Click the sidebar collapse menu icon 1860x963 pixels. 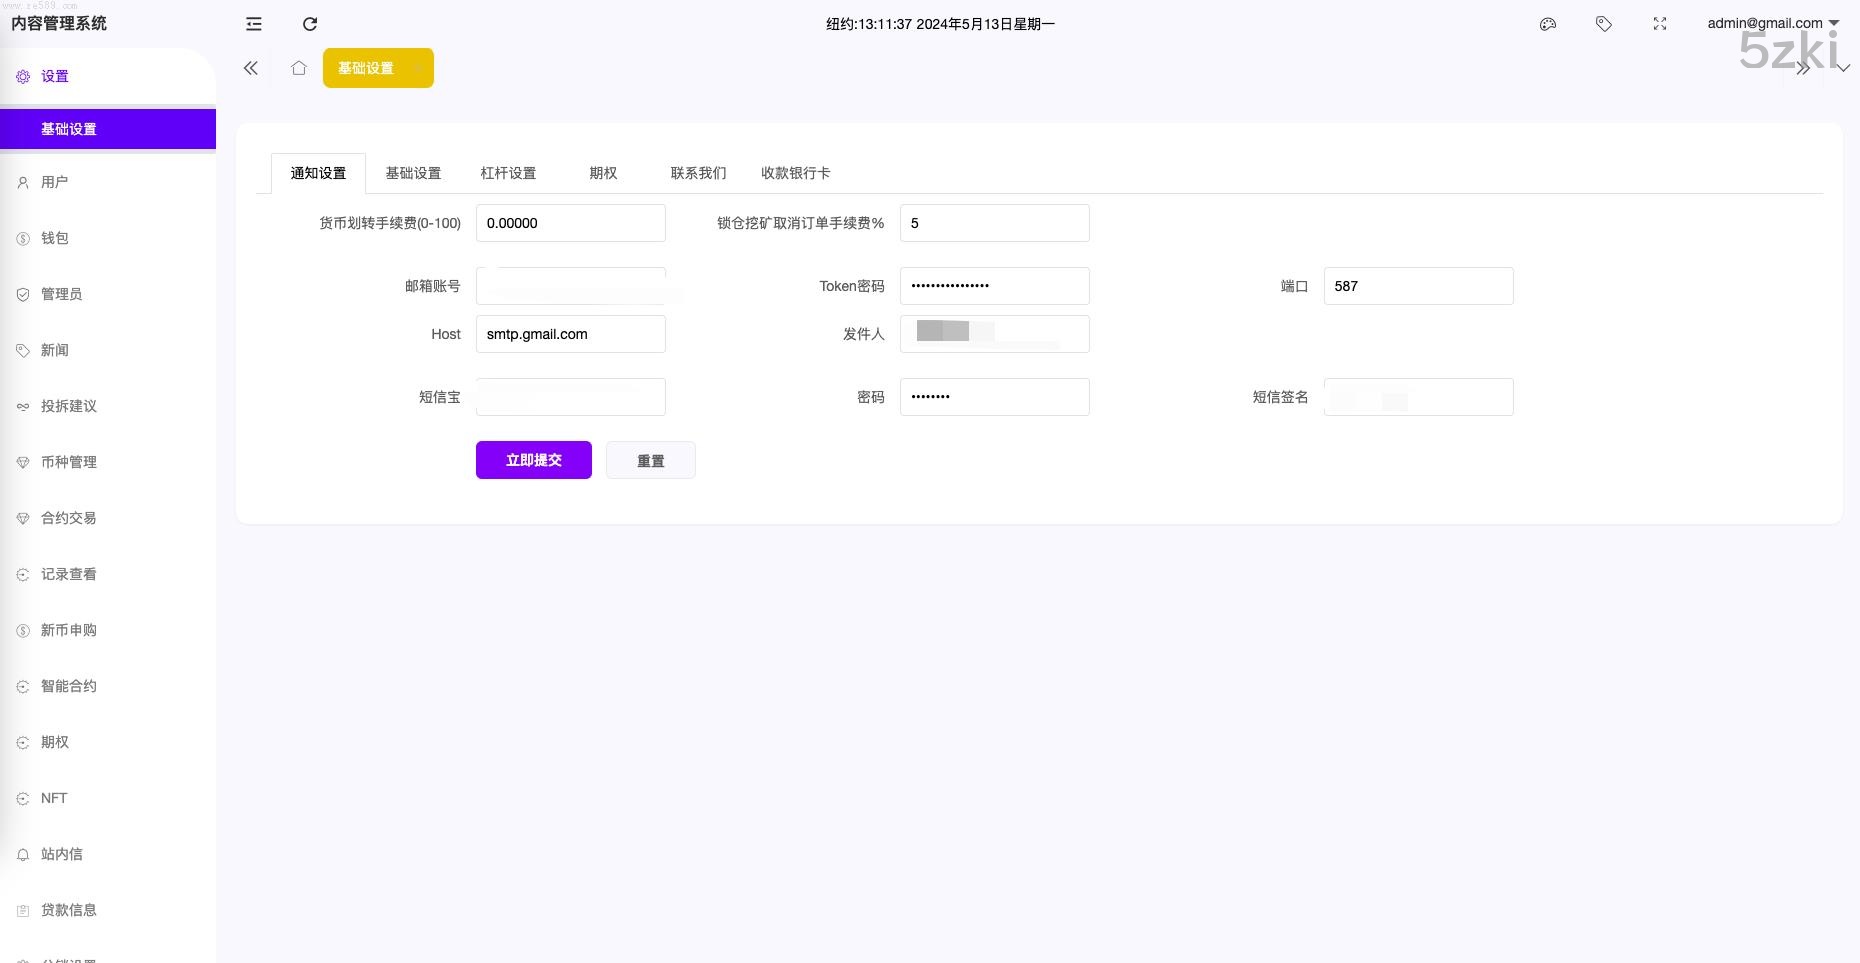254,24
